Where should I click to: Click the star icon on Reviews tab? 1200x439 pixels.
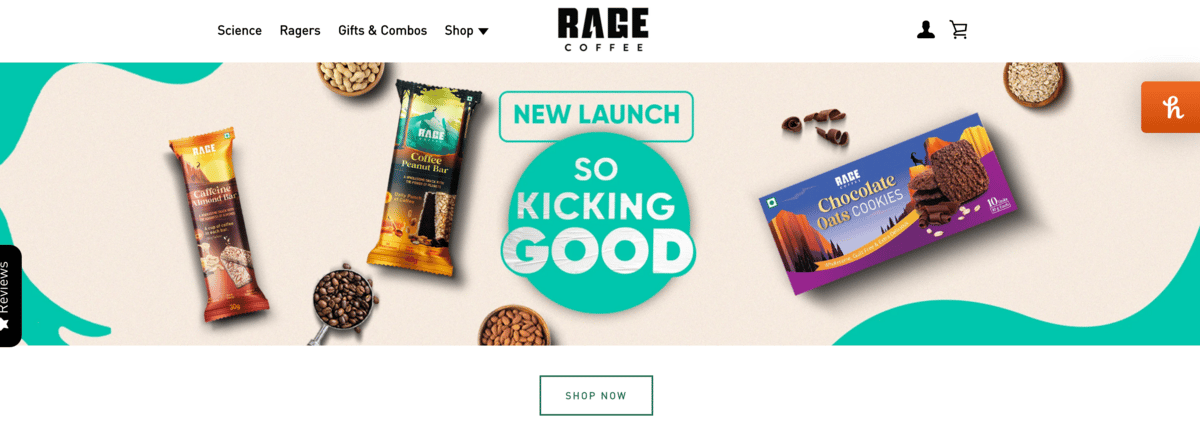[x=4, y=325]
